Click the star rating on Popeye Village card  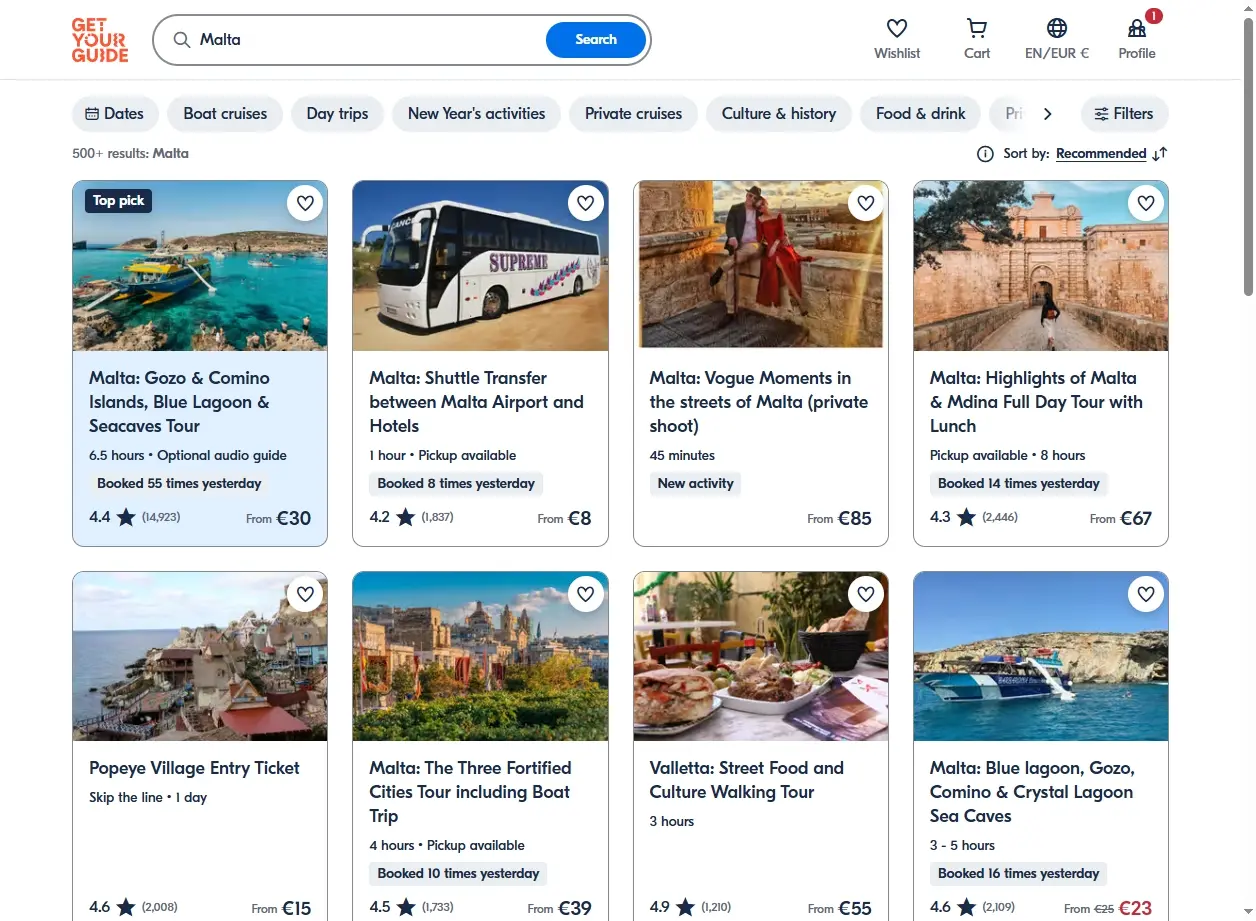tap(125, 907)
